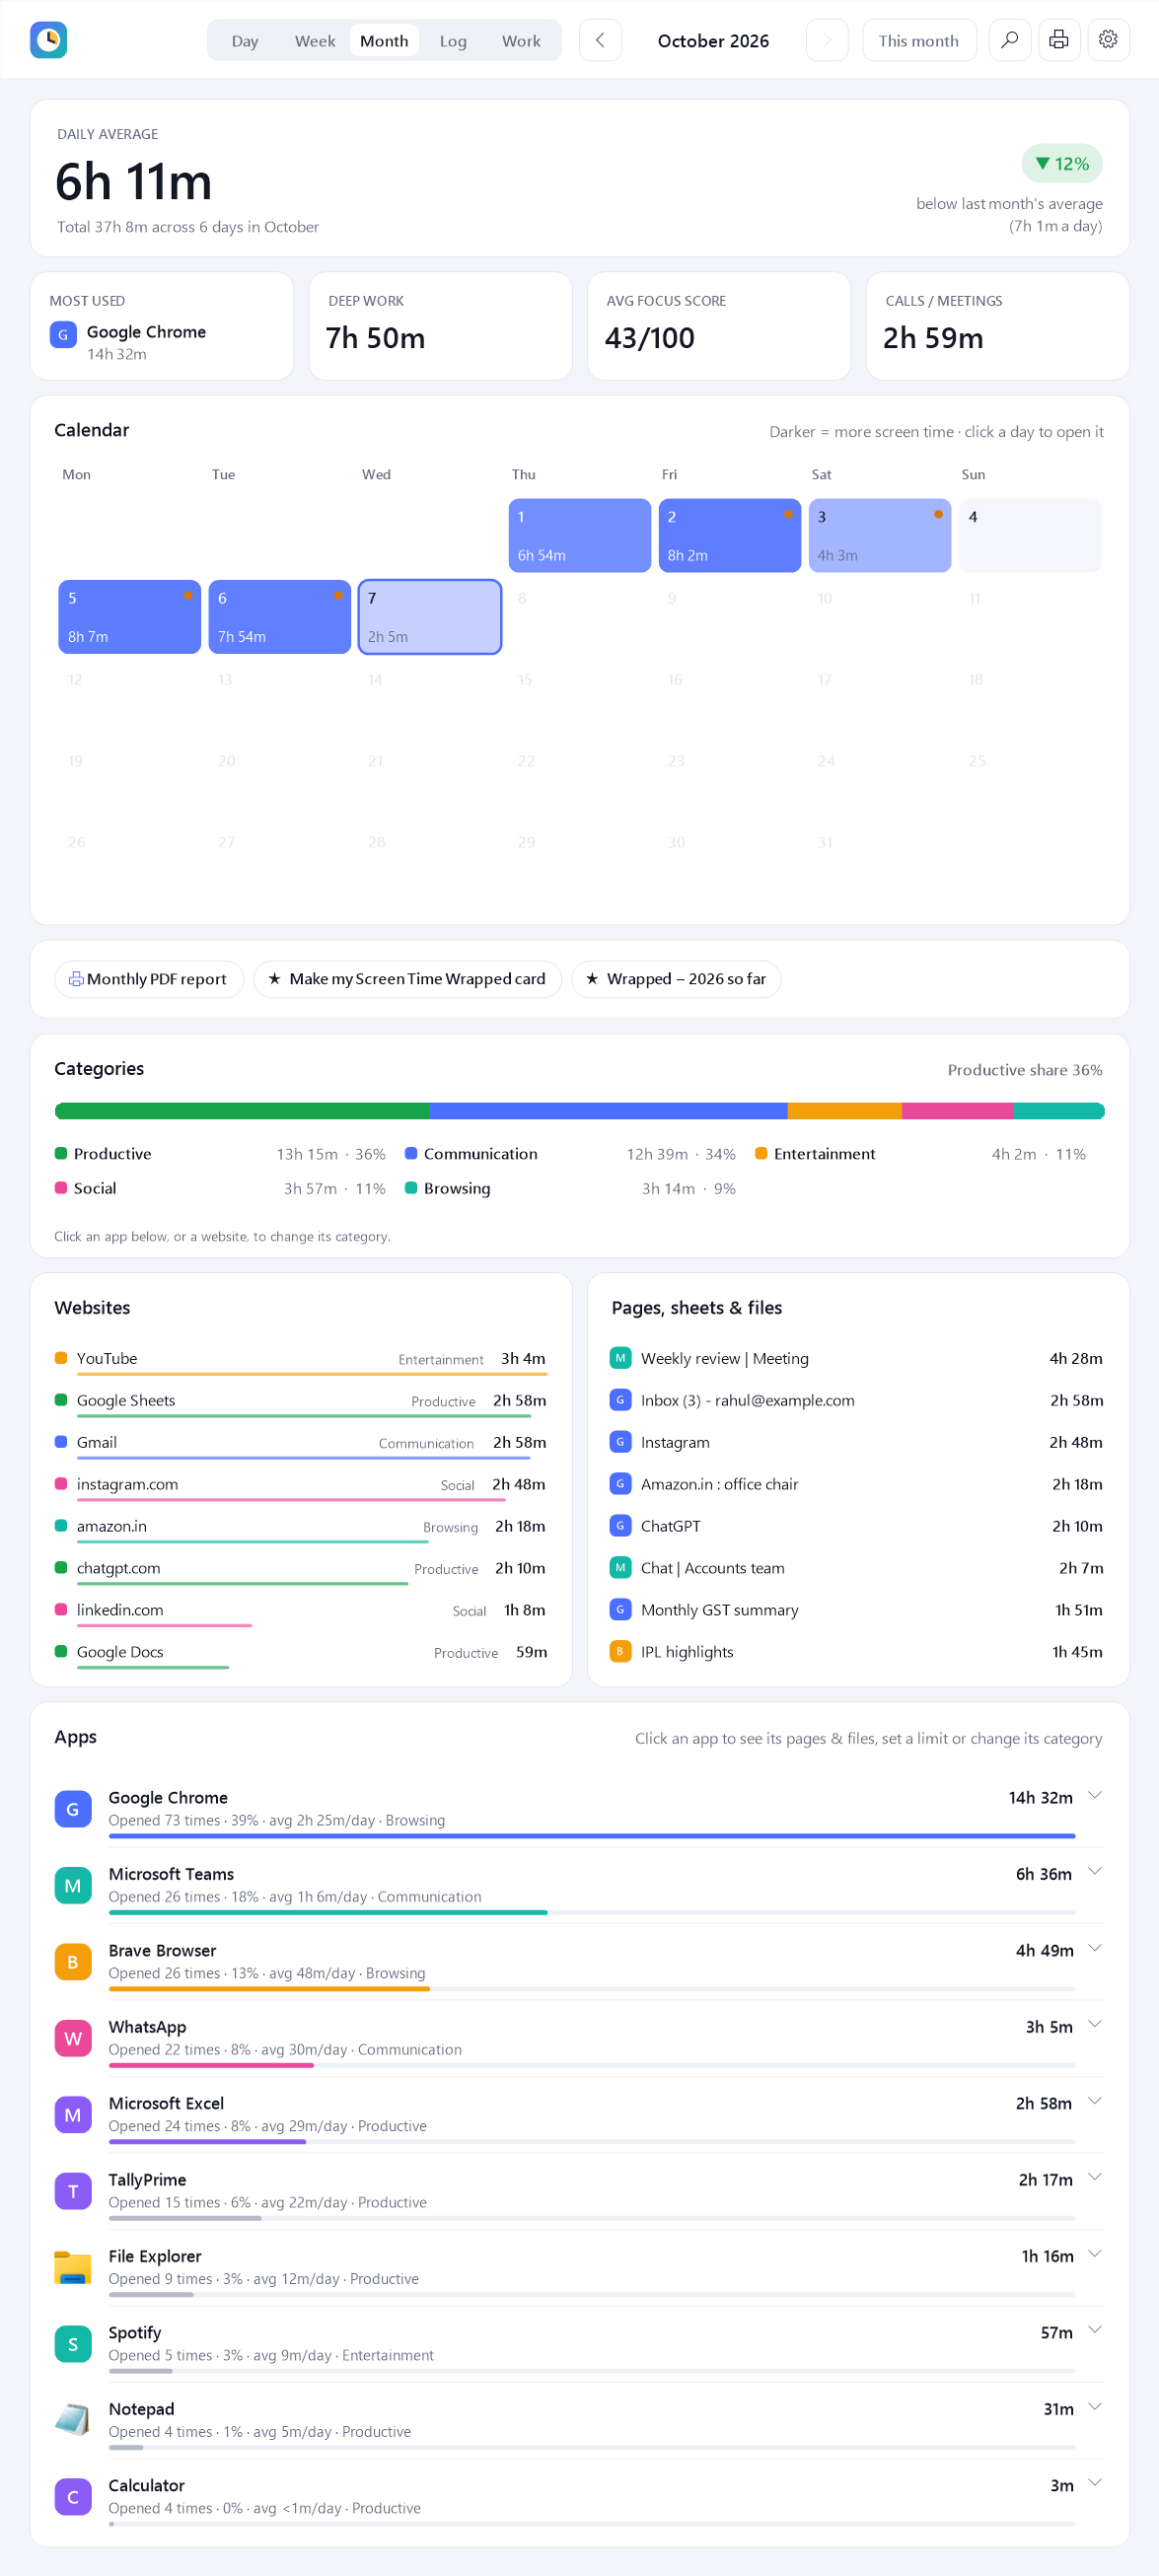The width and height of the screenshot is (1159, 2576).
Task: Click the Entertainment category legend entry
Action: click(x=920, y=1154)
